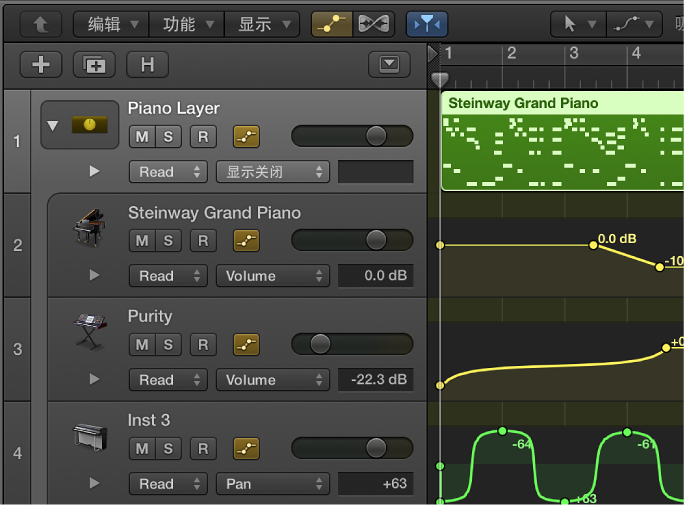This screenshot has height=506, width=684.
Task: Open Read automation mode menu on Piano Layer
Action: coord(168,171)
